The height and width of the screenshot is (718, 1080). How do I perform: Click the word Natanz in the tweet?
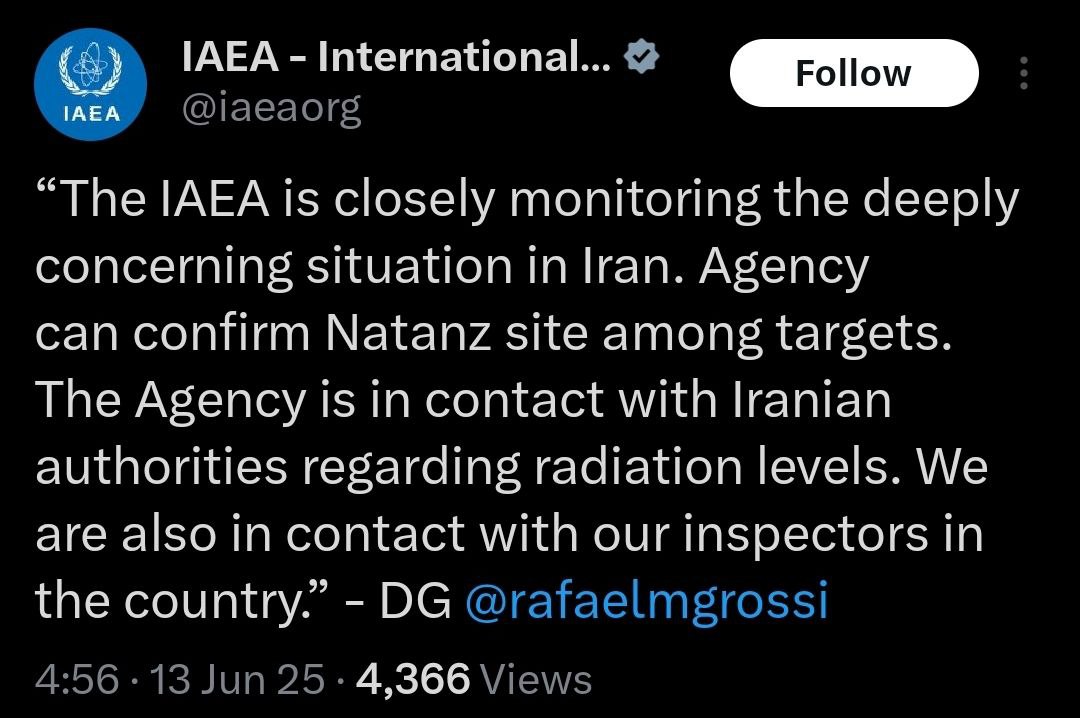coord(409,335)
